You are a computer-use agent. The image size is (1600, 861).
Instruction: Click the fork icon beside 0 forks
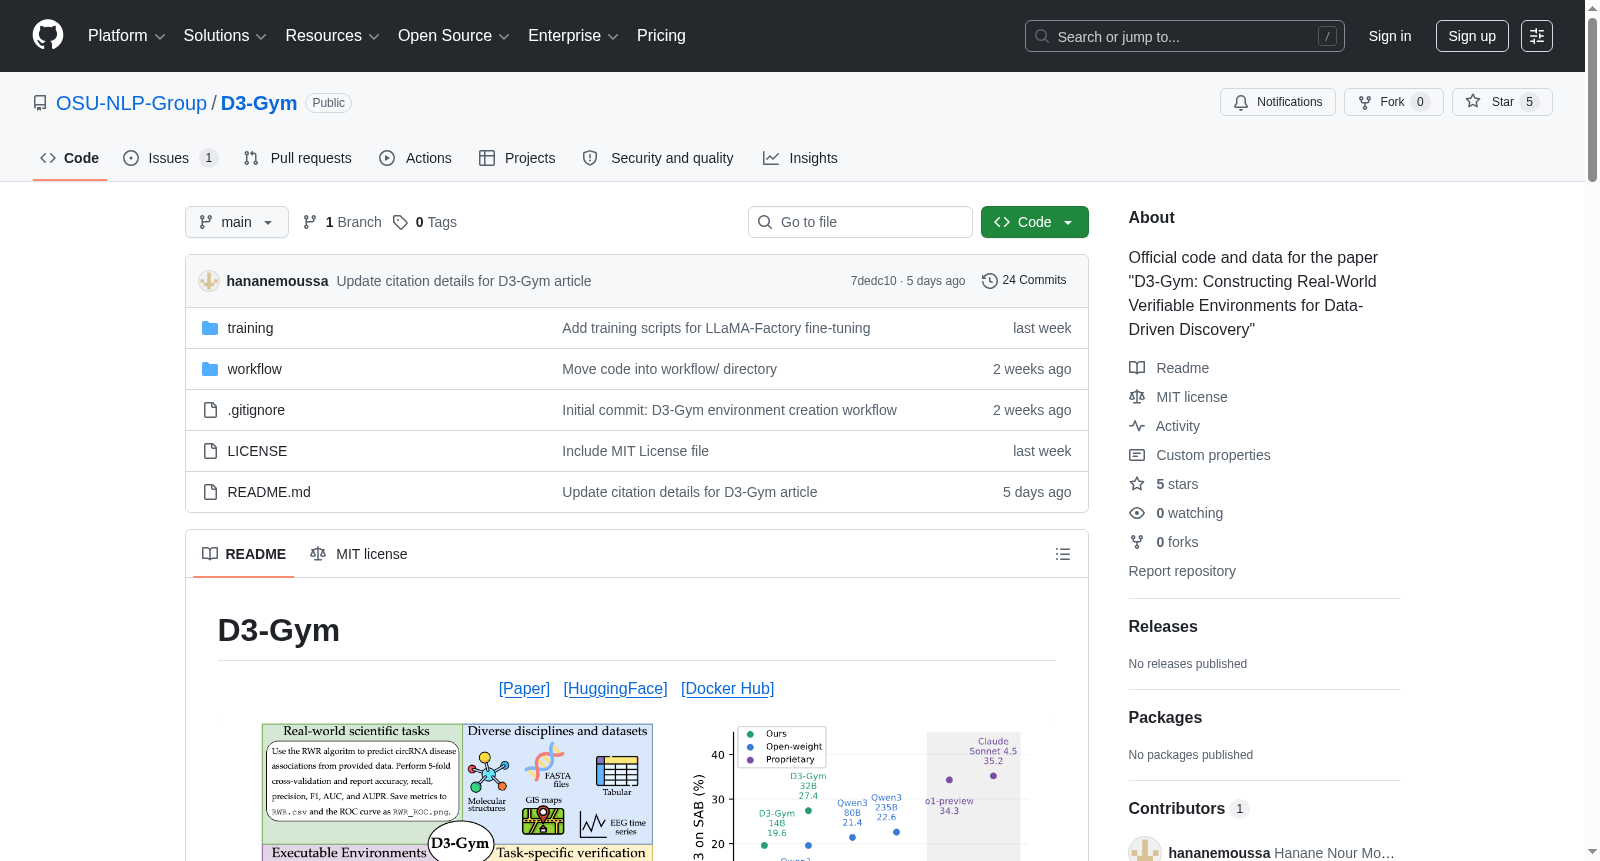[1137, 542]
